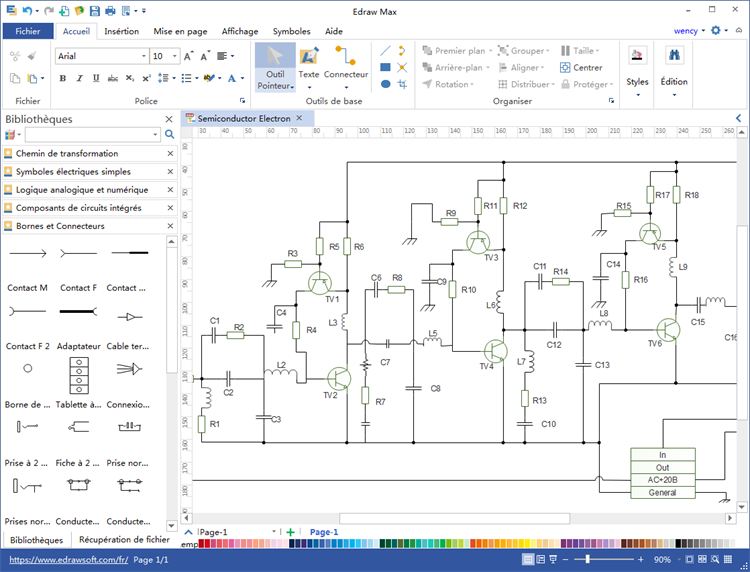Viewport: 750px width, 572px height.
Task: Click fit page icon in status bar
Action: coord(689,559)
